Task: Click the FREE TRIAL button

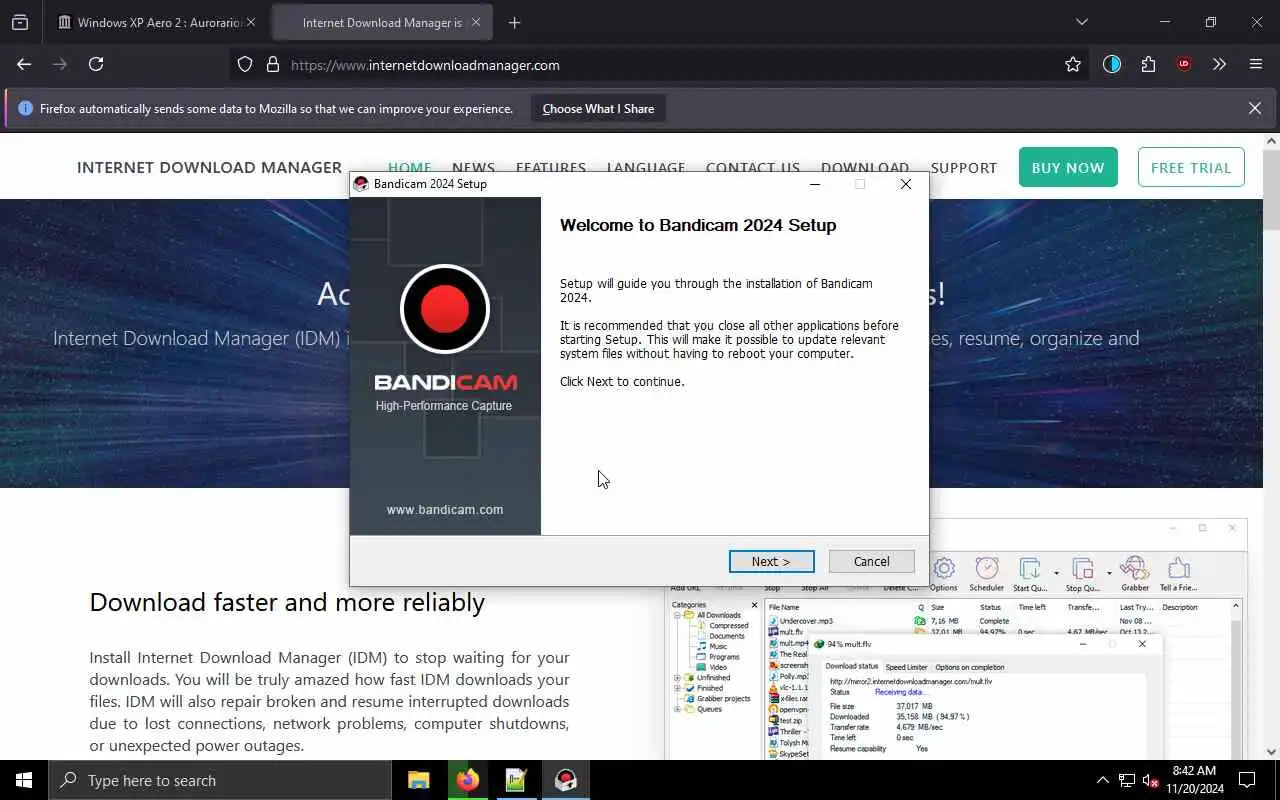Action: click(x=1191, y=167)
